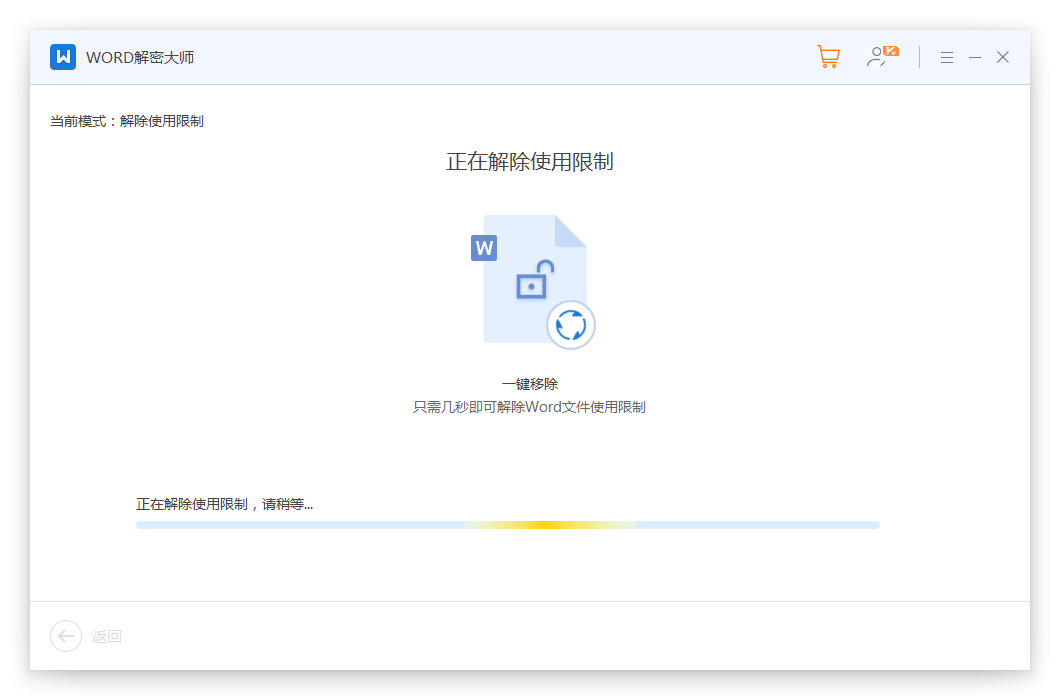1060x700 pixels.
Task: Minimize the WORD解密大师 window
Action: coord(975,57)
